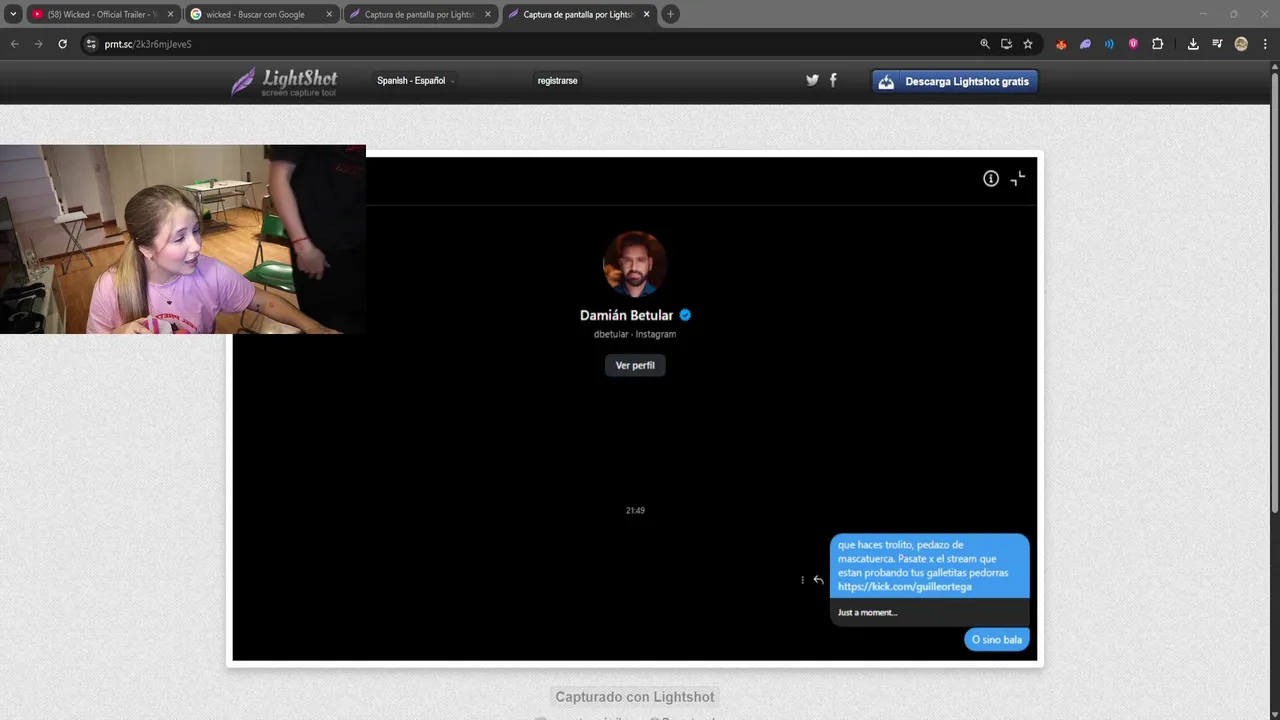Switch to the wicked Buscar con Google tab
Viewport: 1280px width, 720px height.
click(260, 14)
